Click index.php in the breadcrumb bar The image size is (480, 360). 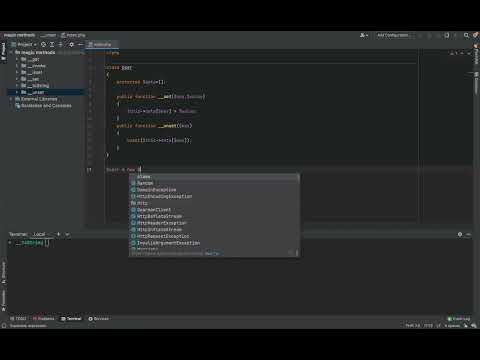(x=73, y=35)
